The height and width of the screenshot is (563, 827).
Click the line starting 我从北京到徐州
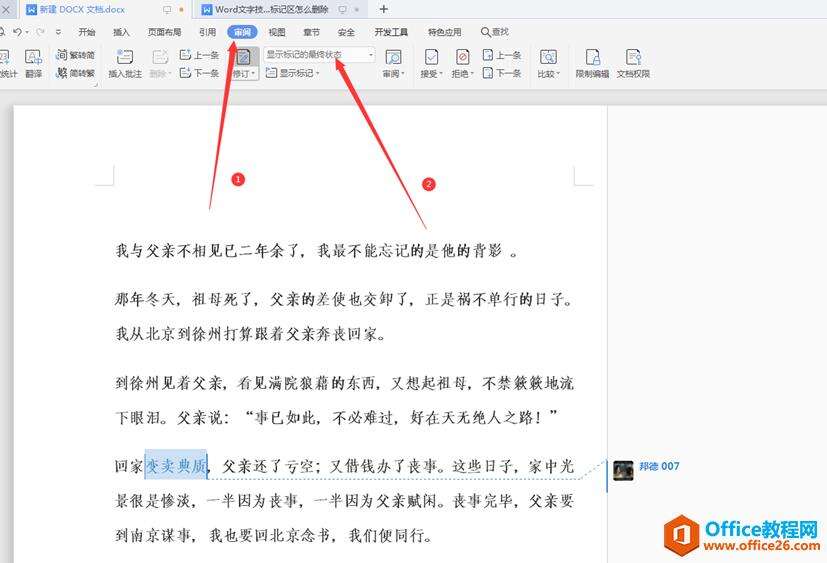point(251,334)
